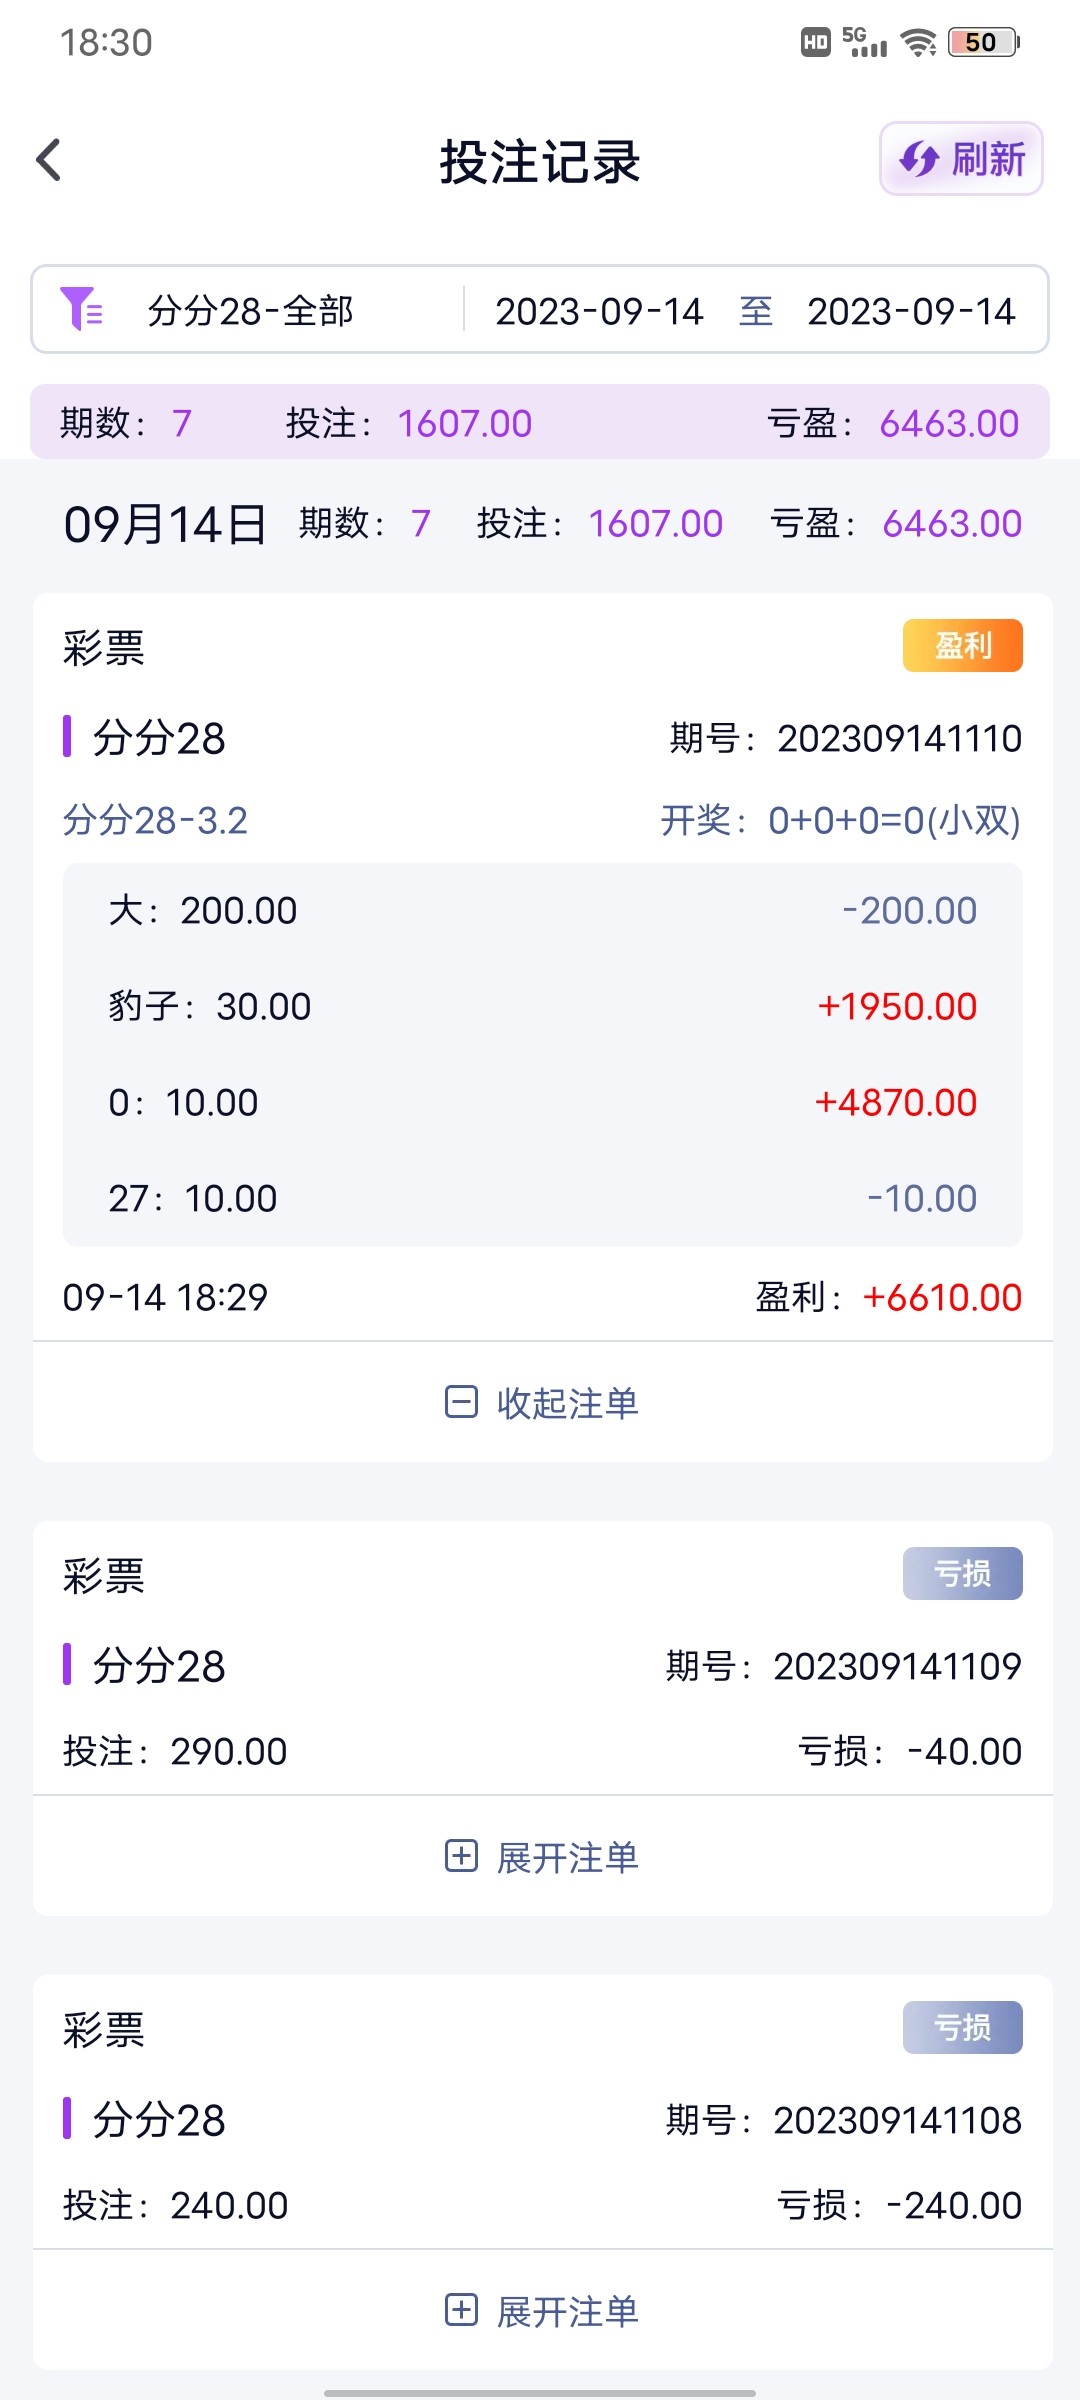Screen dimensions: 1080x2400
Task: Expand 展开注单 for the 290.00 bet
Action: (567, 1857)
